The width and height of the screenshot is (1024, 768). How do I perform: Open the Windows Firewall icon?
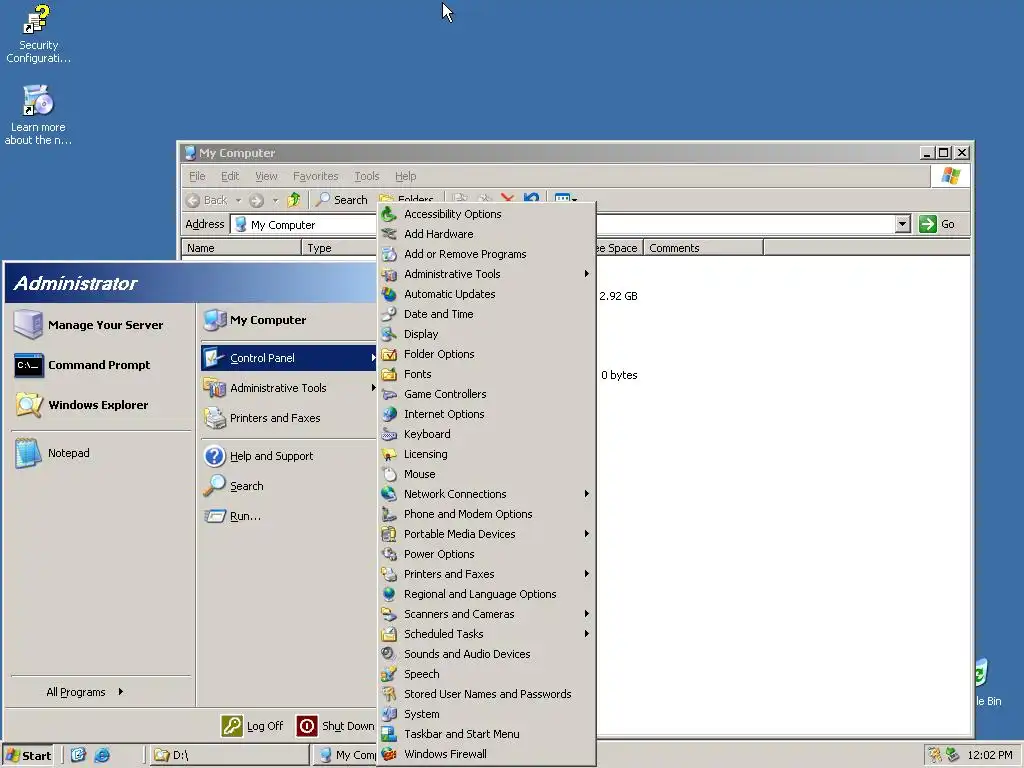(x=389, y=754)
